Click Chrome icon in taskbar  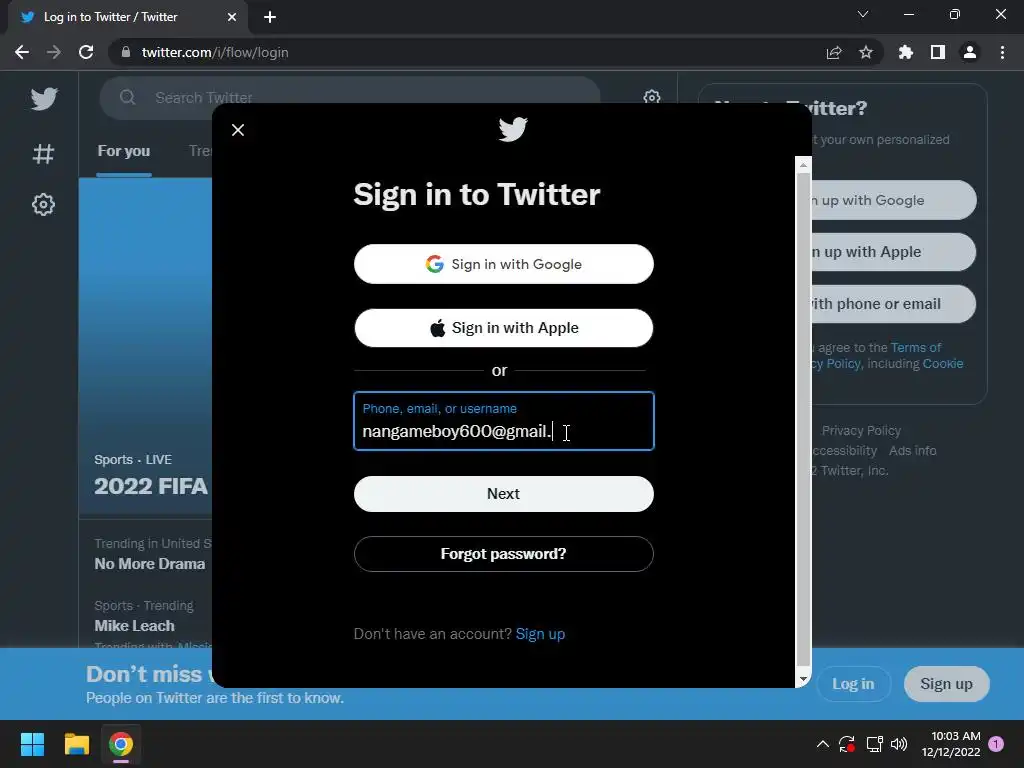click(121, 744)
